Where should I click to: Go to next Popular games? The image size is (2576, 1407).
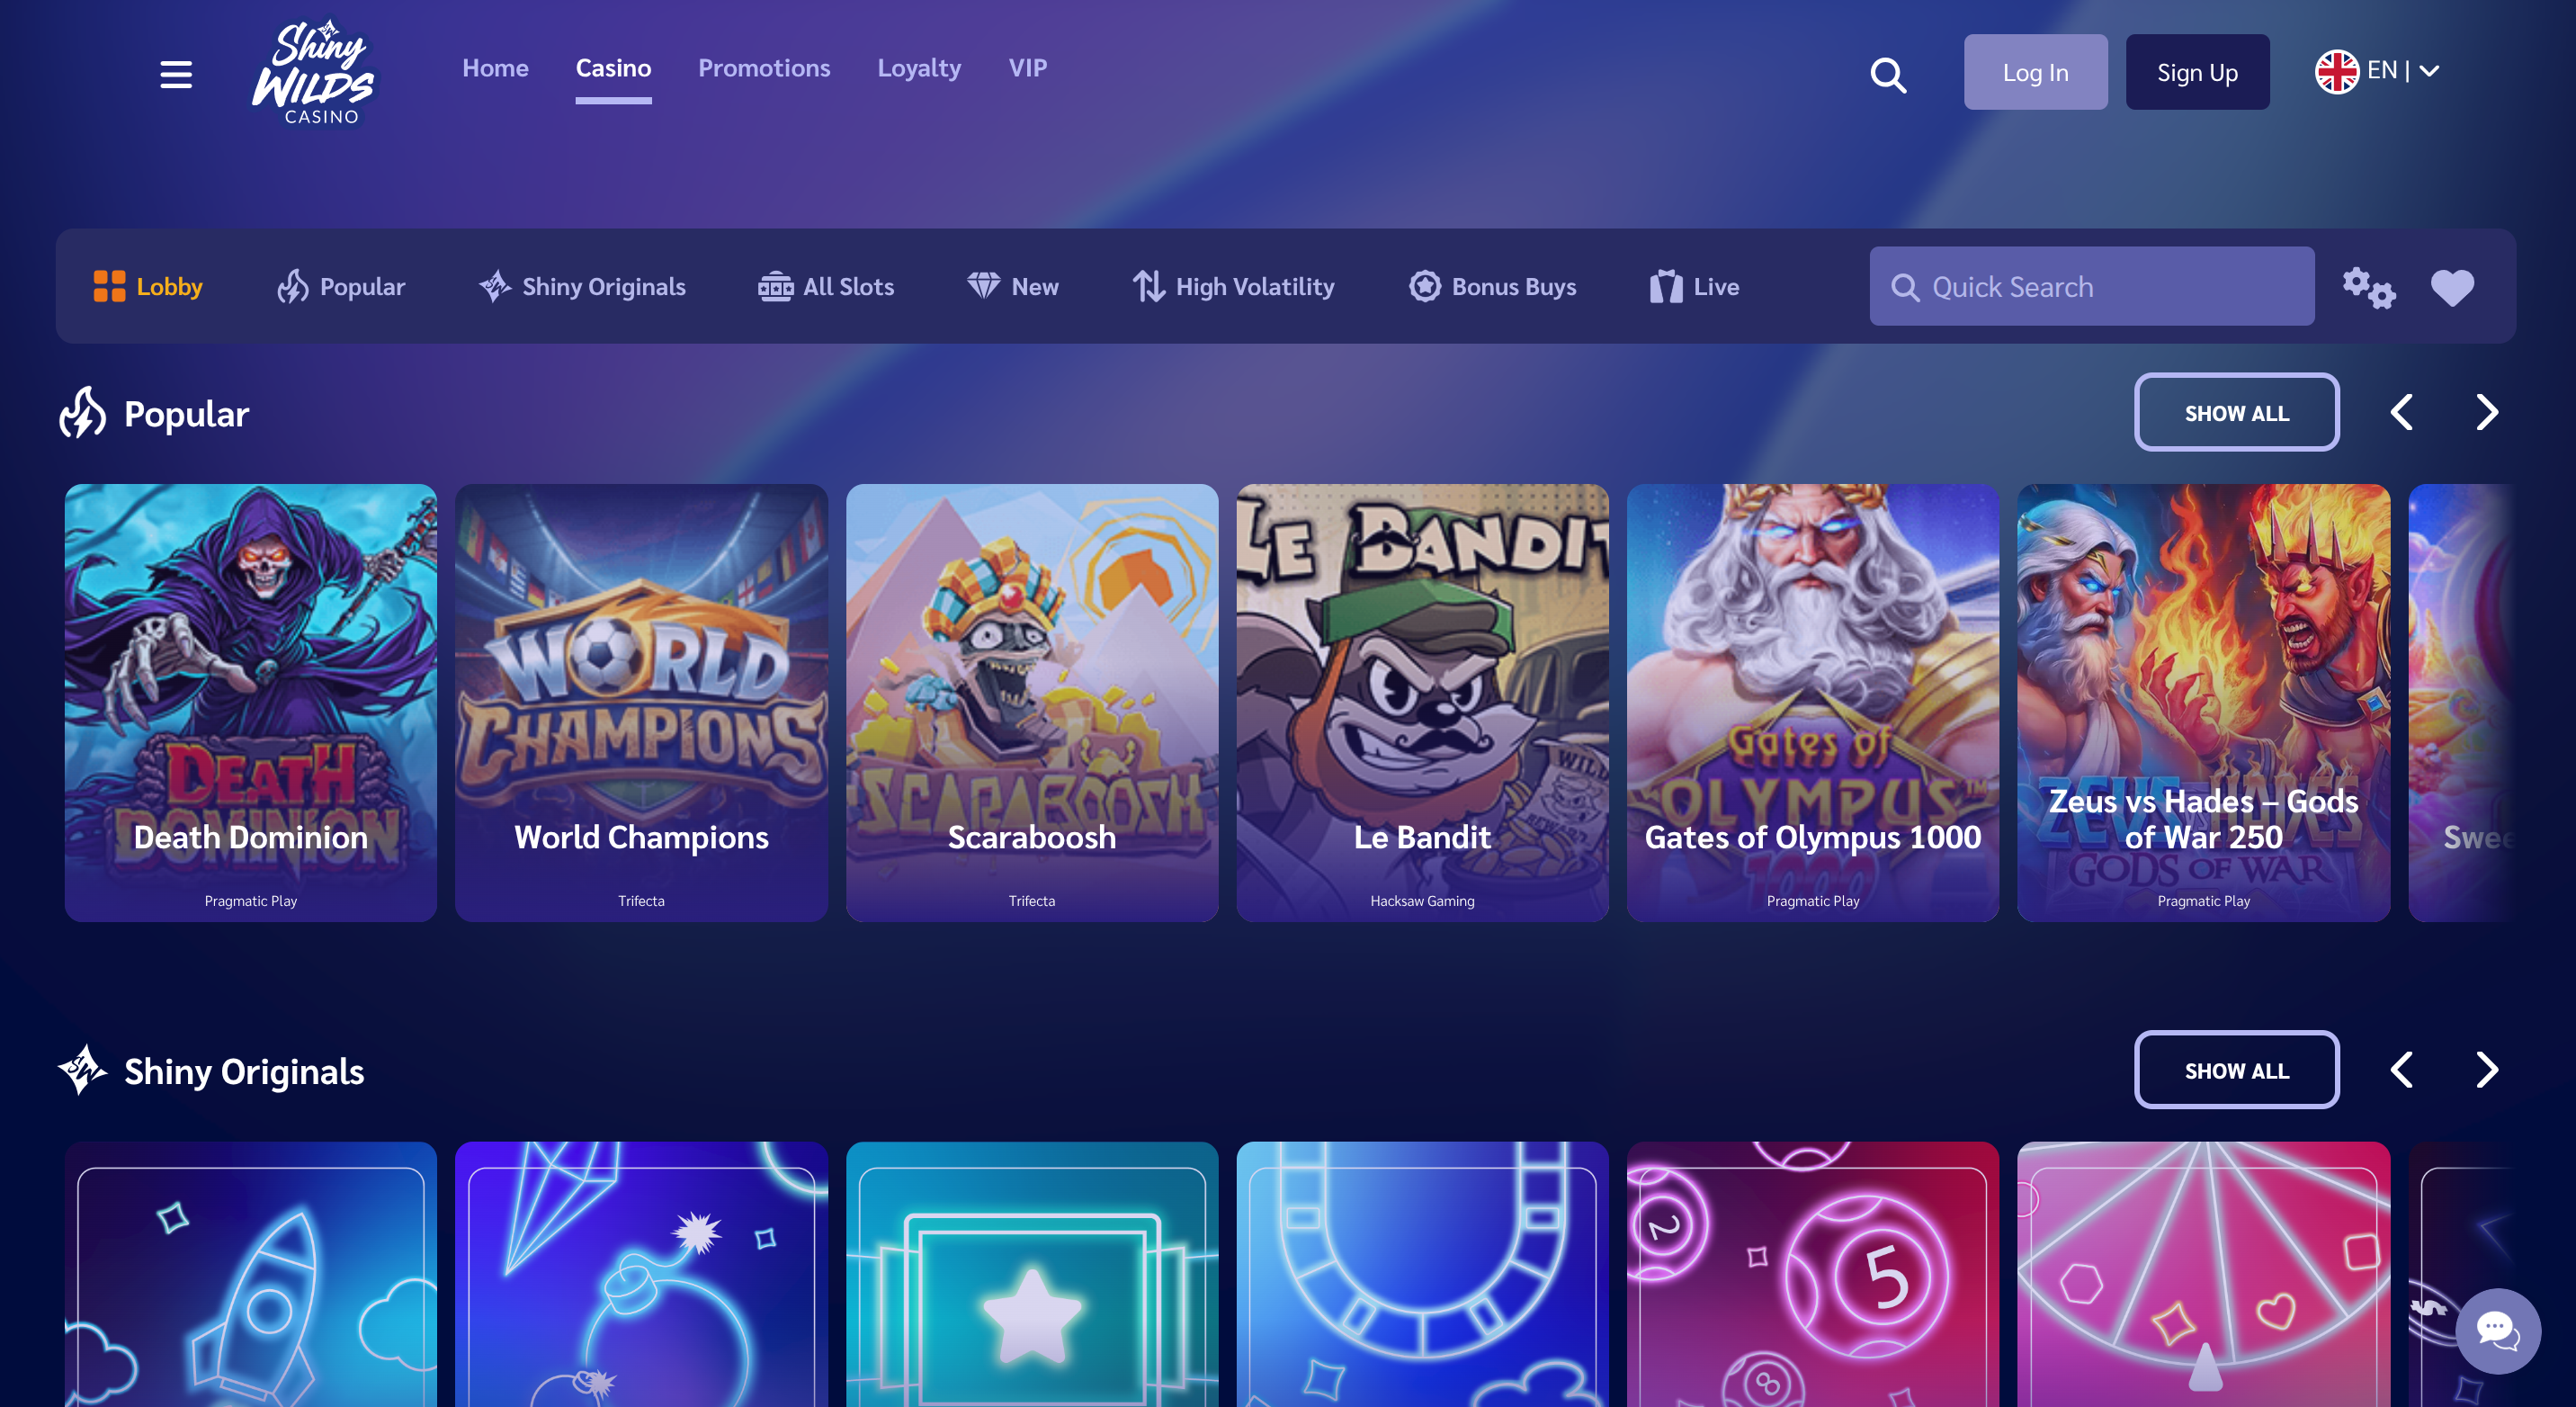[2487, 412]
